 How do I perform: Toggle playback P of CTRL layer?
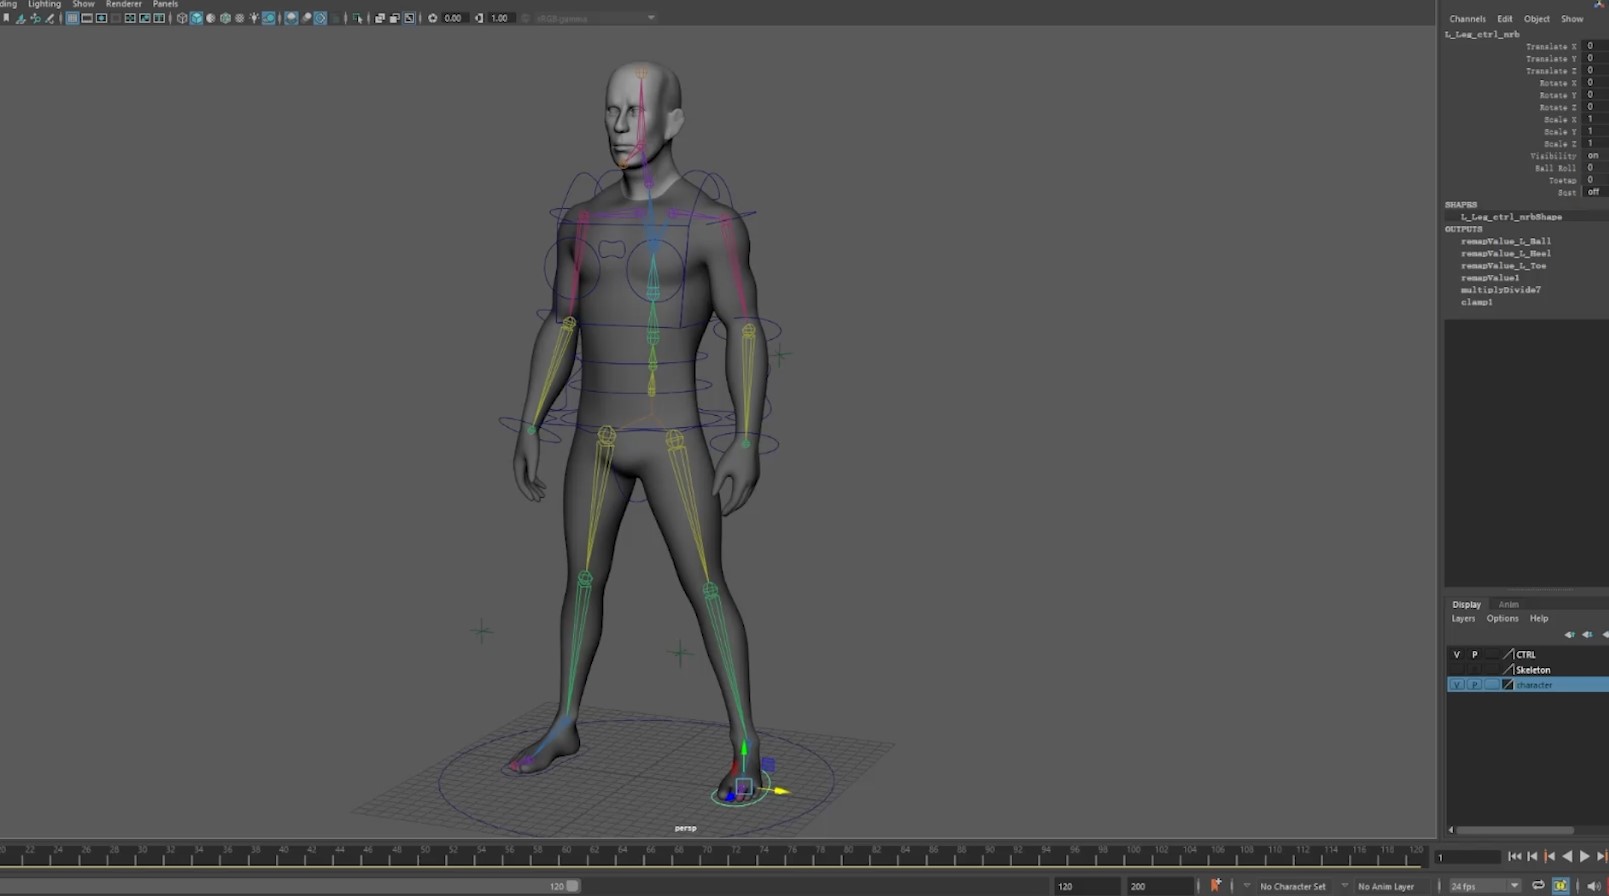(x=1474, y=654)
